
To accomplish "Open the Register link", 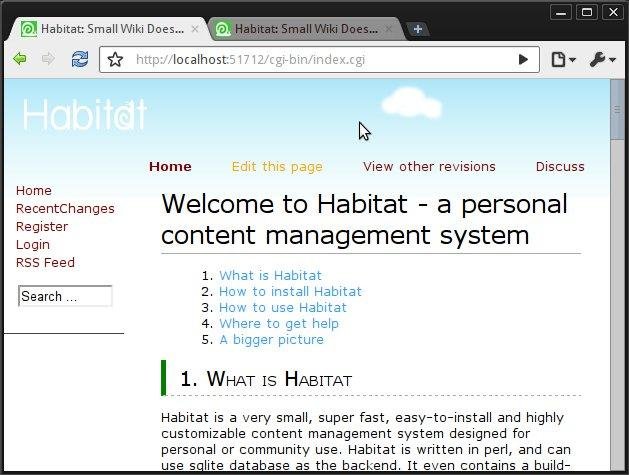I will [x=42, y=227].
